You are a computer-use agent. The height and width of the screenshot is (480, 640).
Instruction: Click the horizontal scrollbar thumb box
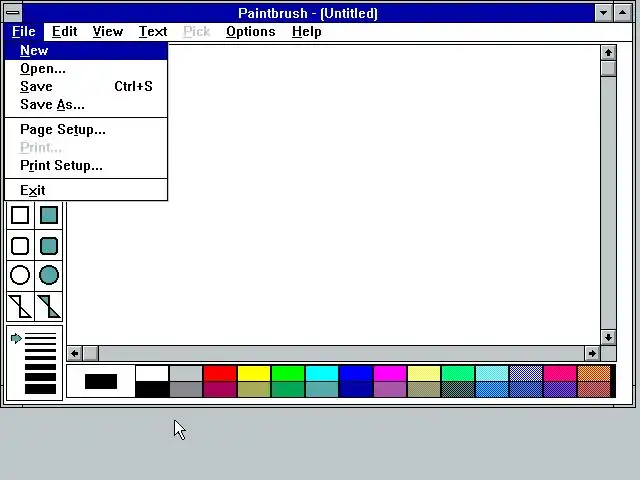(x=91, y=353)
